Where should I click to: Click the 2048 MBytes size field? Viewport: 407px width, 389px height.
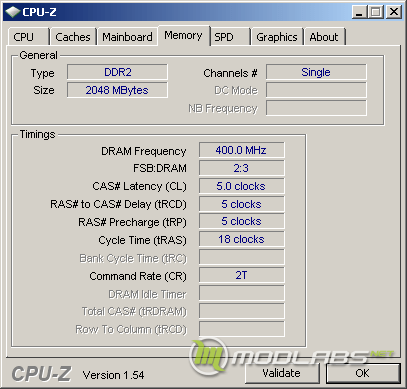(x=117, y=90)
